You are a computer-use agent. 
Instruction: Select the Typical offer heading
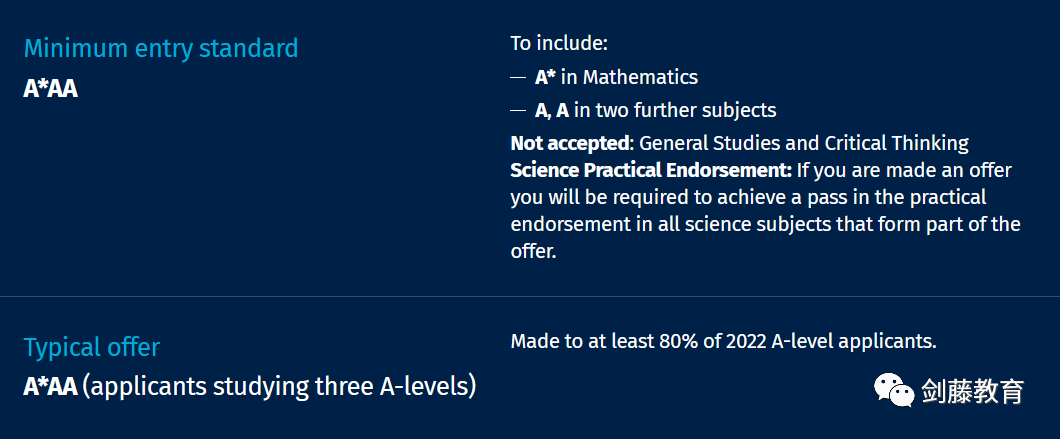tap(91, 348)
